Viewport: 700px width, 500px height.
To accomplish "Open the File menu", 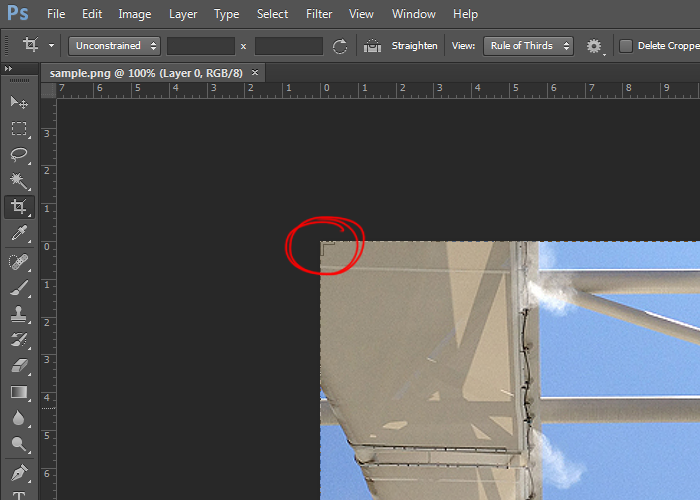I will (x=56, y=14).
